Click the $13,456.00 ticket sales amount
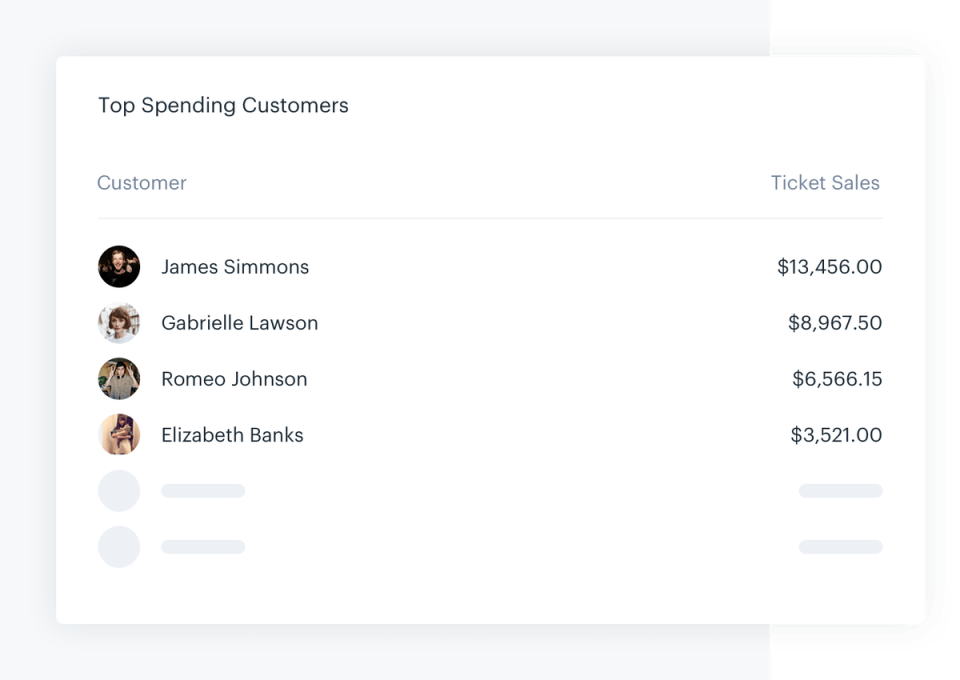 click(829, 267)
